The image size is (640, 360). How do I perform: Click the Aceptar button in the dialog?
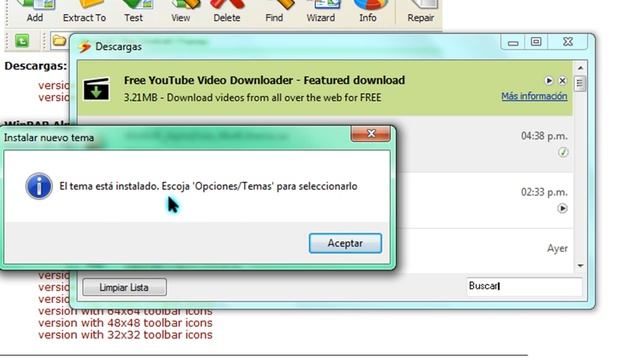(x=345, y=243)
